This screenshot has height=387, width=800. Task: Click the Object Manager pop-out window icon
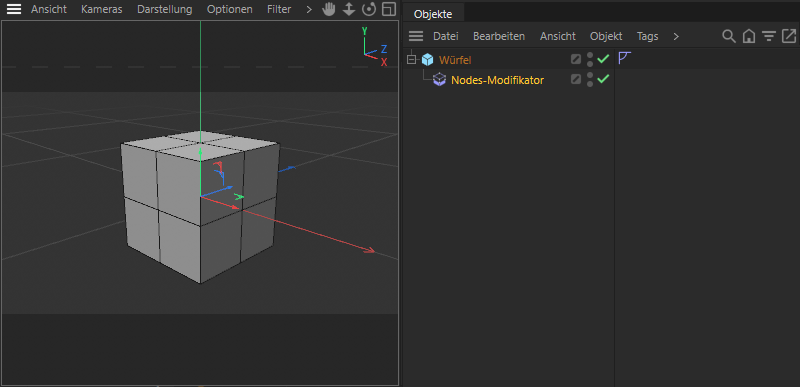[x=789, y=36]
